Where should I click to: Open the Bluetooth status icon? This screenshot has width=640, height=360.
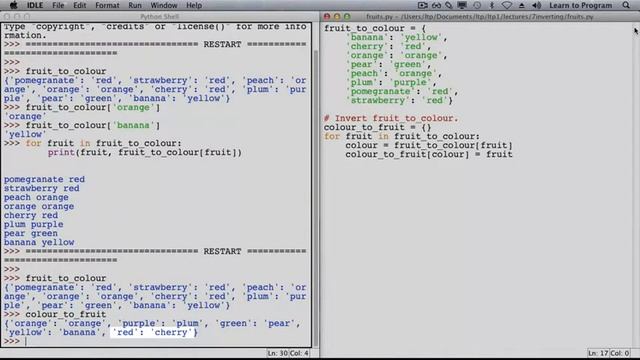pyautogui.click(x=492, y=5)
